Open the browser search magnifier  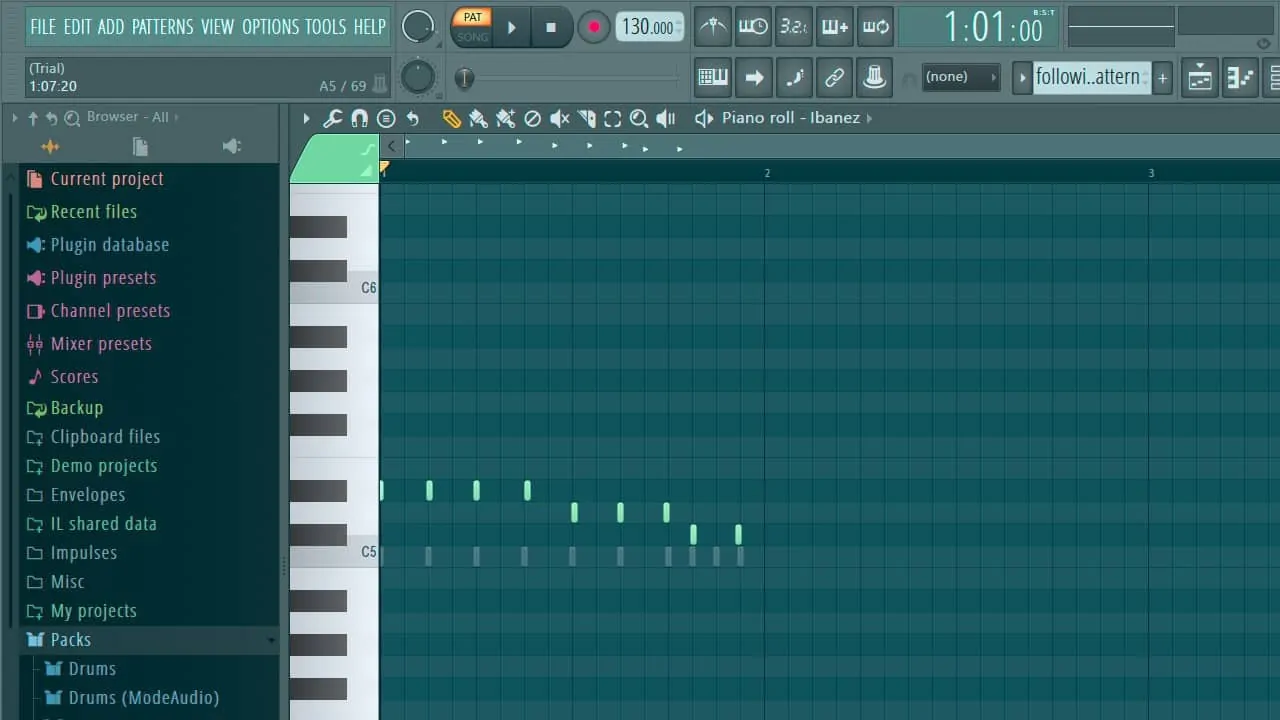(x=72, y=118)
